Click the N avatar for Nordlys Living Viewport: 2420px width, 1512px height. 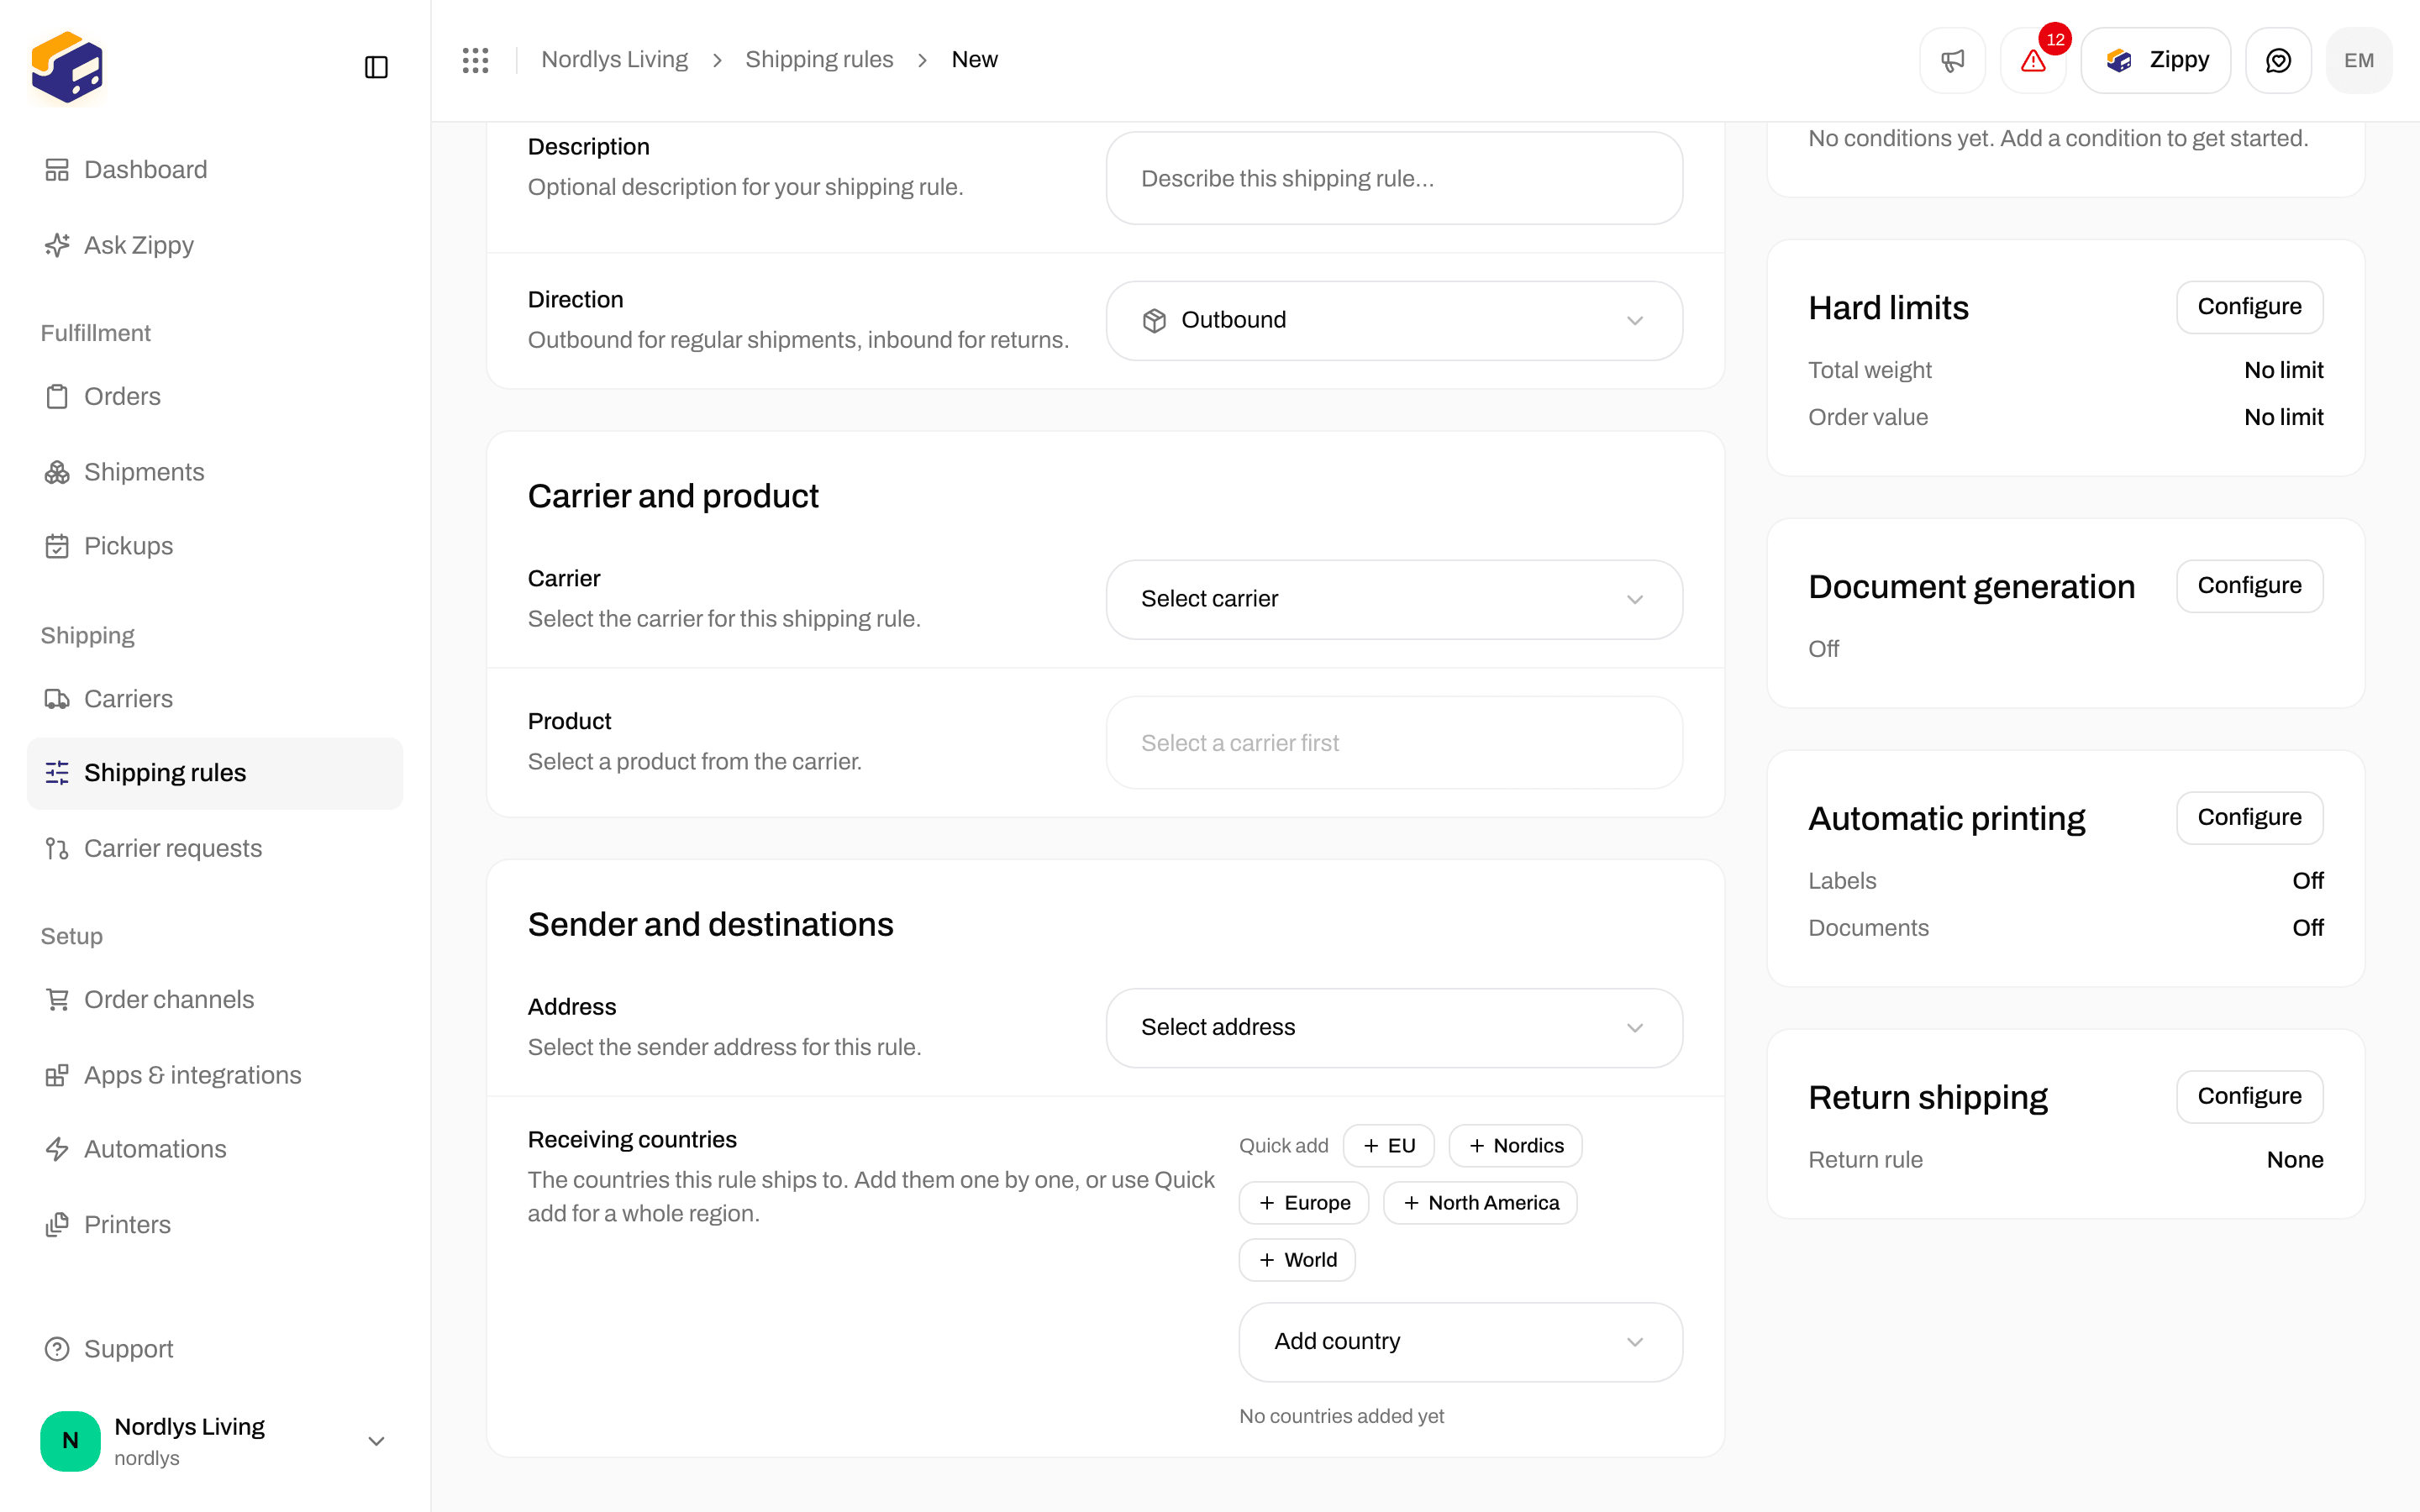70,1441
